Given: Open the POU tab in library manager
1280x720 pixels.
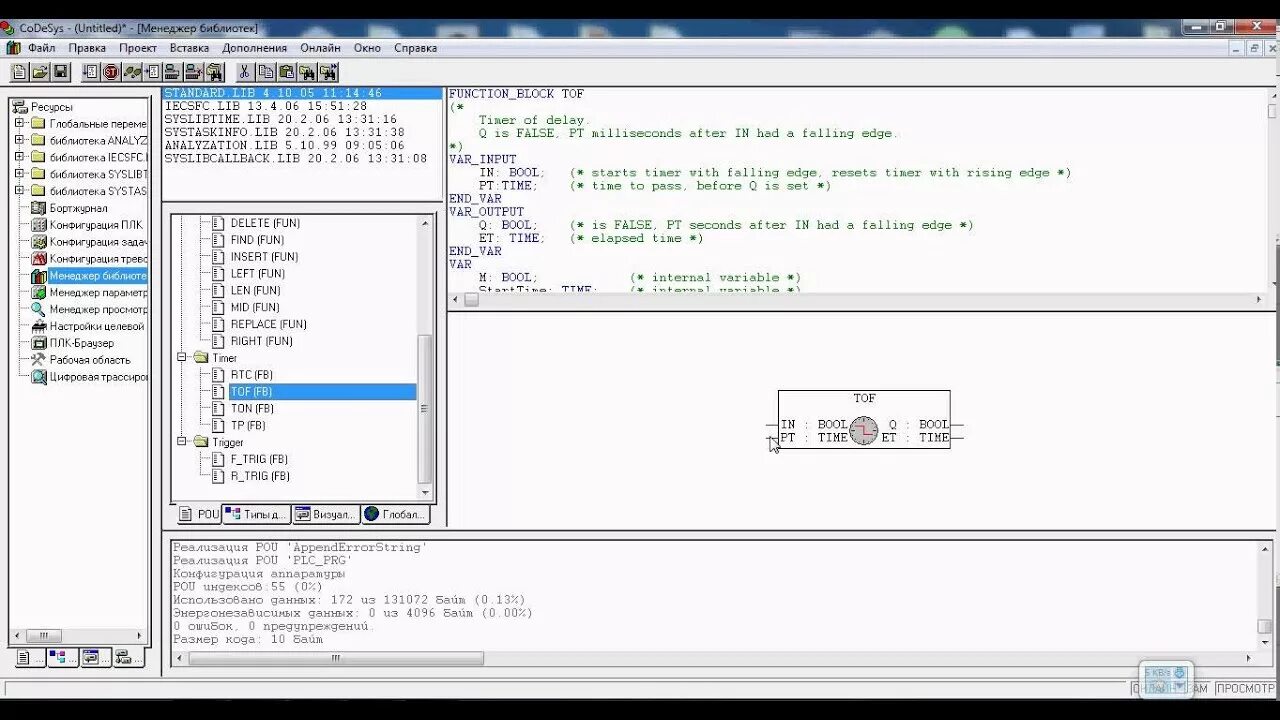Looking at the screenshot, I should point(199,514).
